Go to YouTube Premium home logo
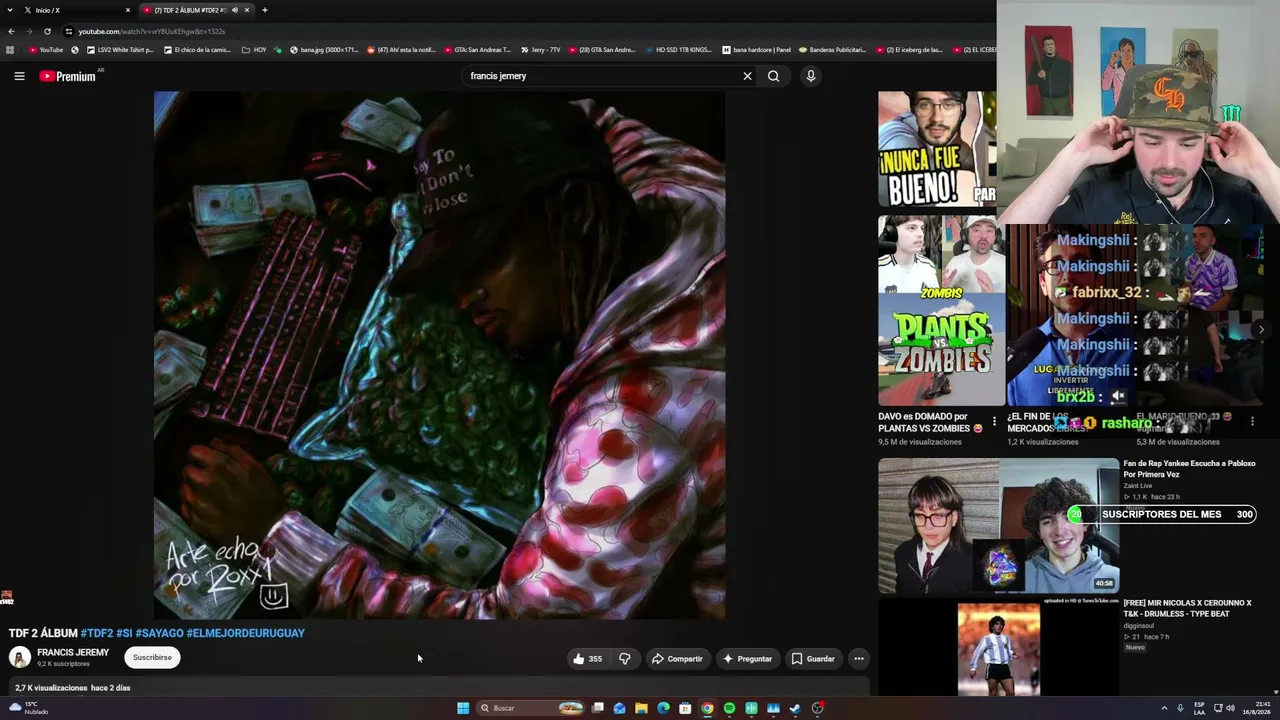This screenshot has width=1280, height=720. 68,76
